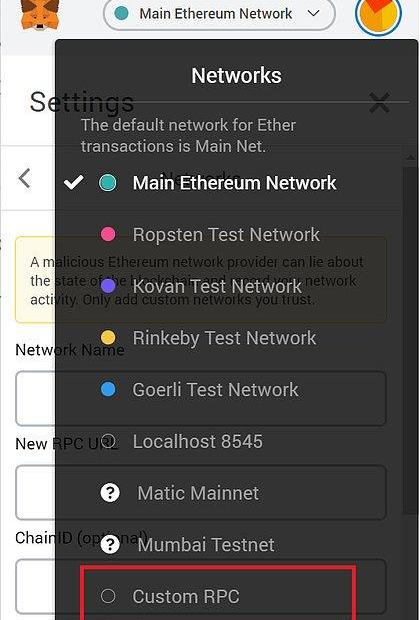The image size is (420, 620).
Task: Click the purple Kovan network dot
Action: pos(108,285)
